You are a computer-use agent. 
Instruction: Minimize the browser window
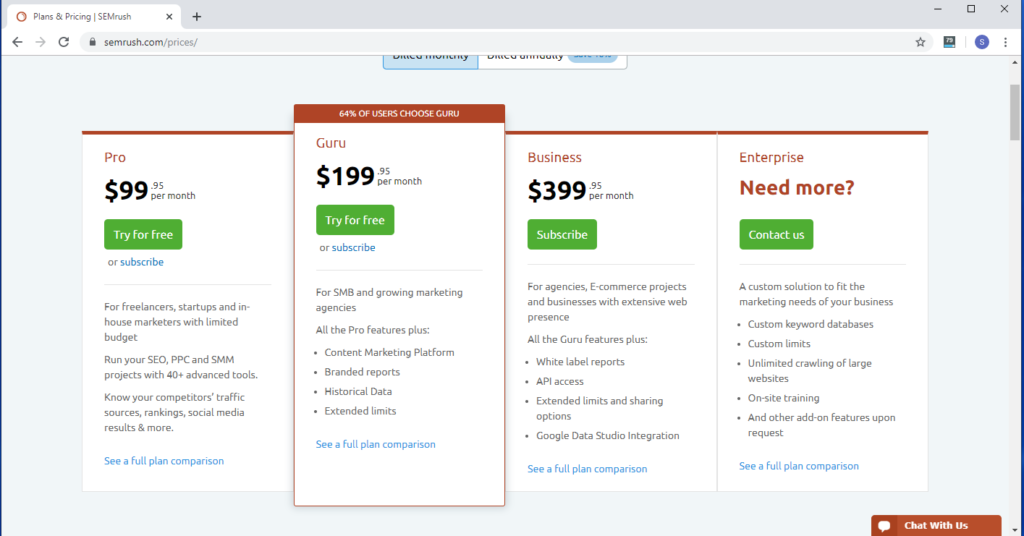pos(938,9)
